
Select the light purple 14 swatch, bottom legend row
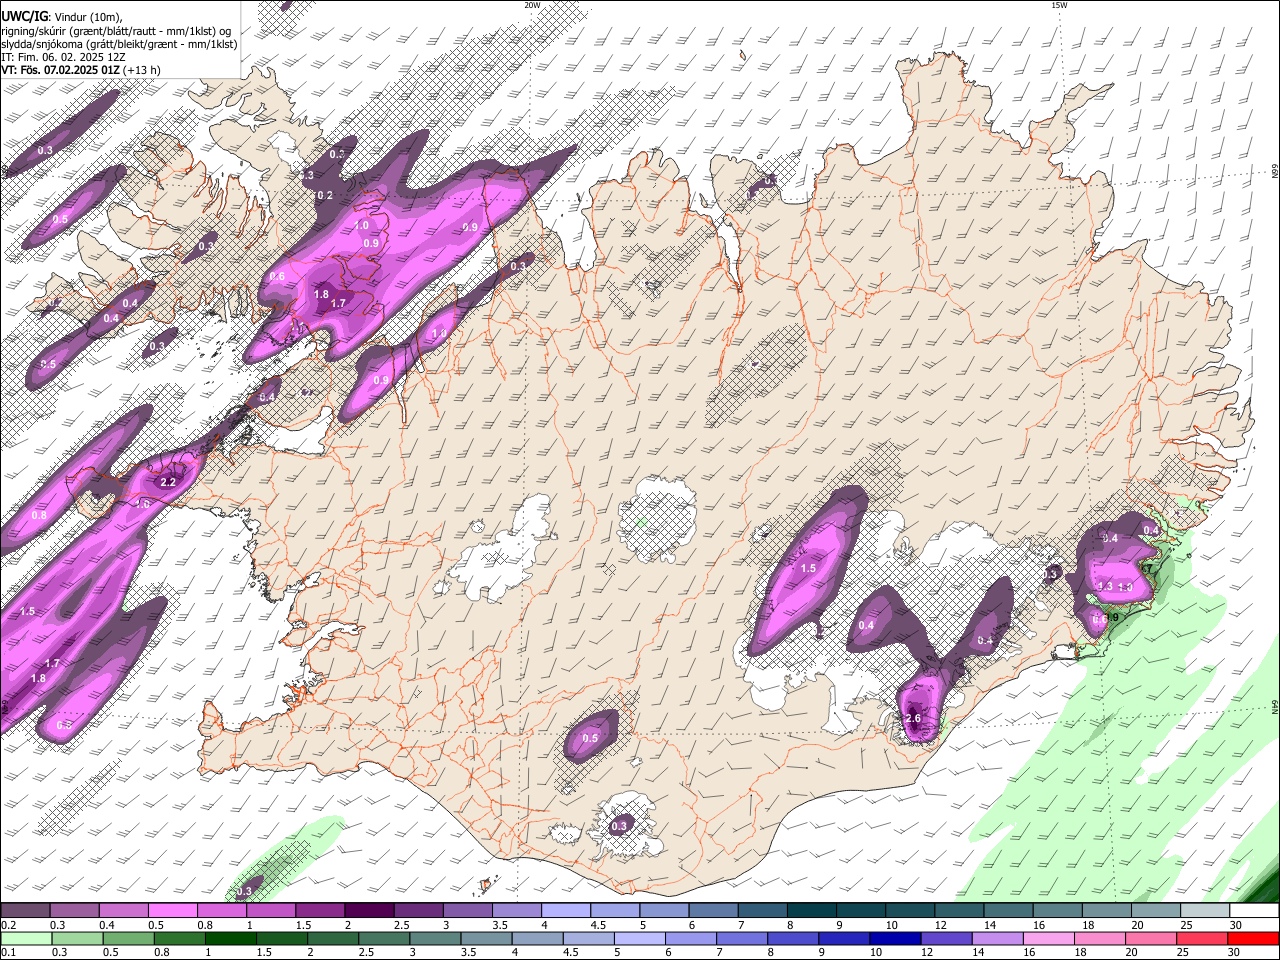996,938
